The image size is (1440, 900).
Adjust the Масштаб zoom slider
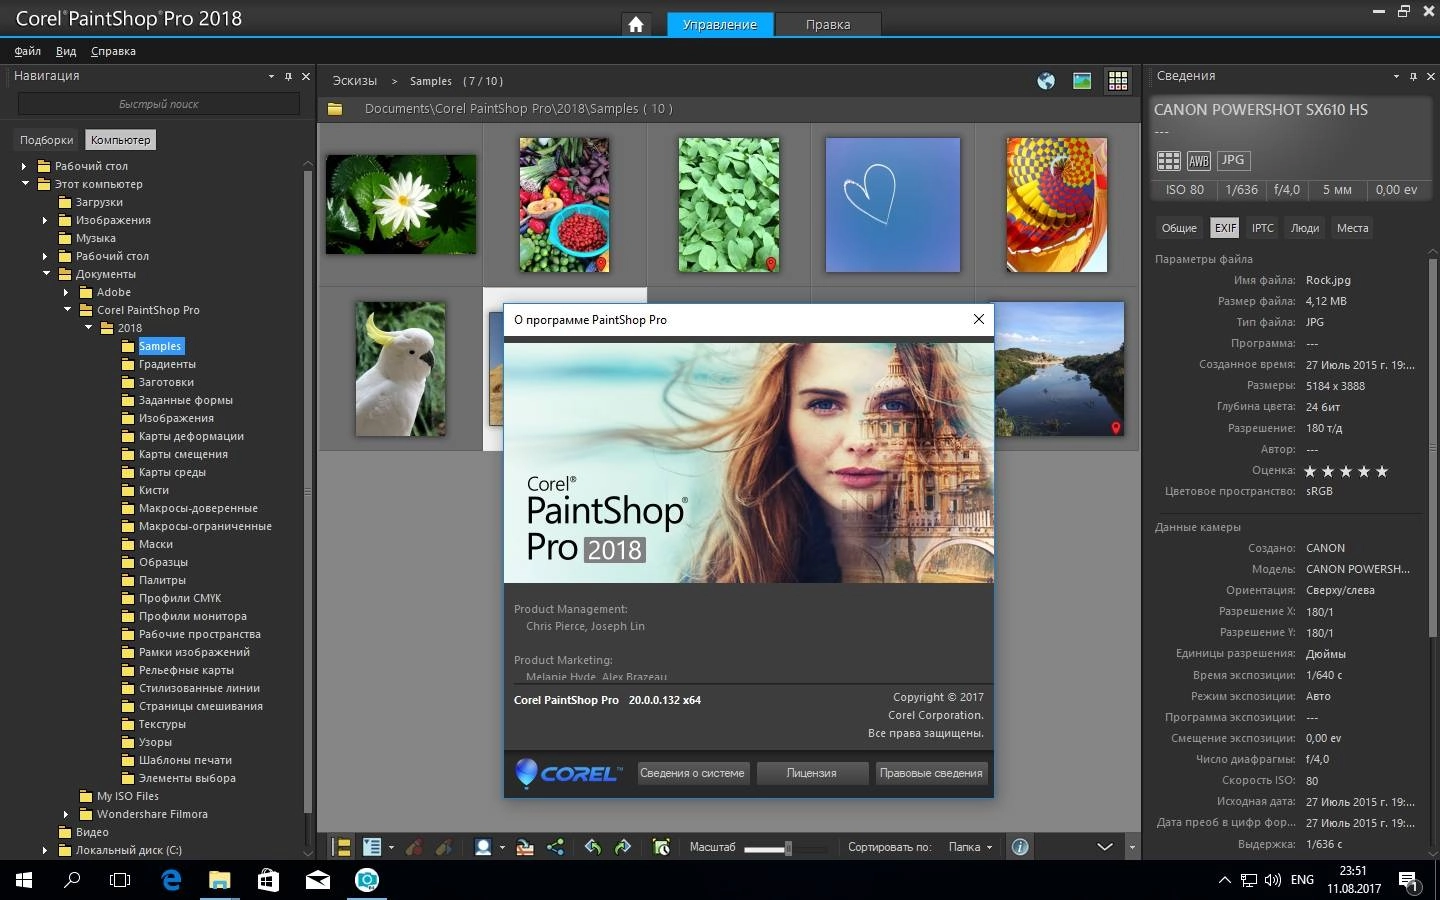[x=788, y=848]
